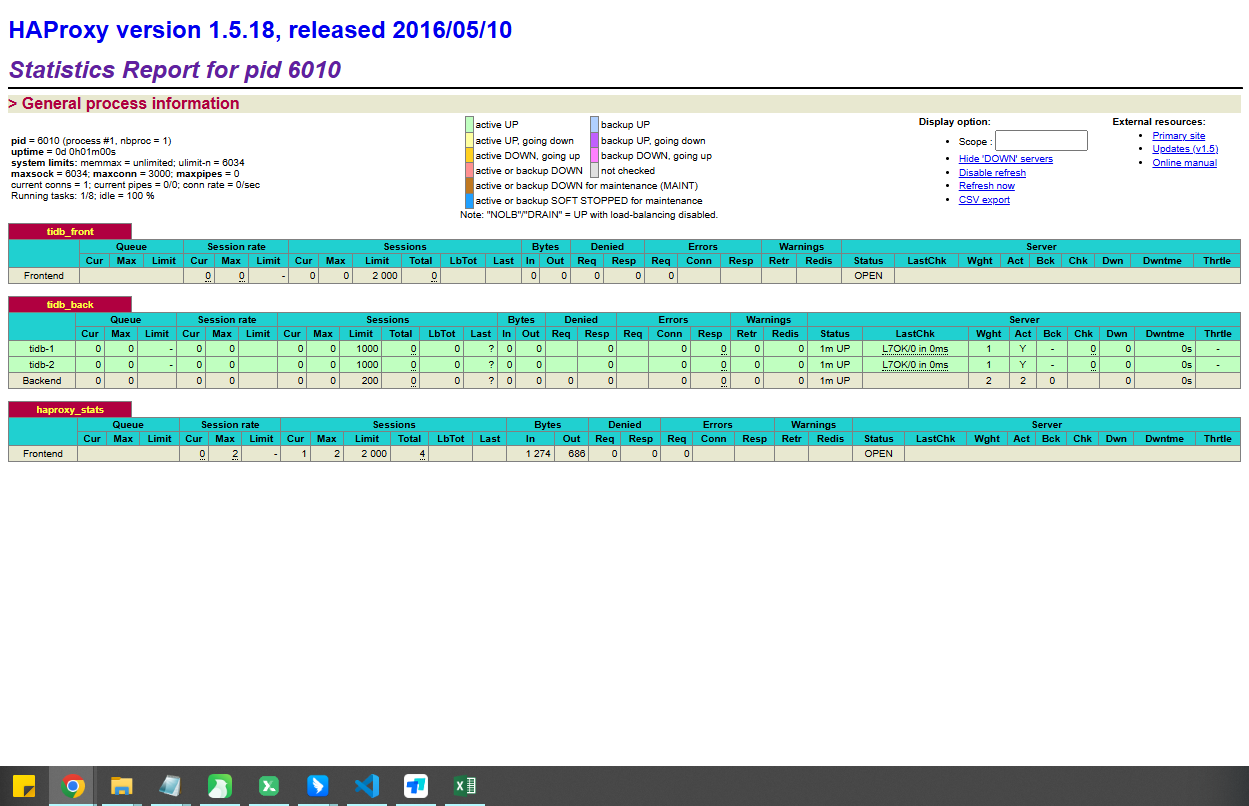1249x806 pixels.
Task: Click the 'Refresh now' link
Action: (987, 186)
